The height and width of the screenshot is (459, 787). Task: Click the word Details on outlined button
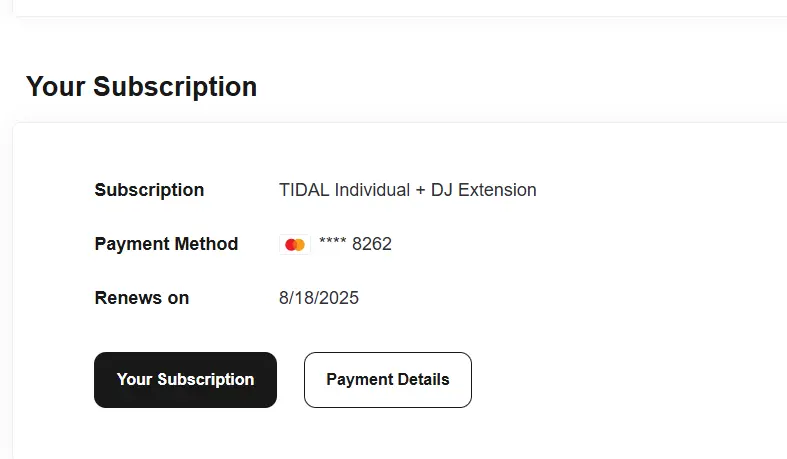click(x=423, y=379)
